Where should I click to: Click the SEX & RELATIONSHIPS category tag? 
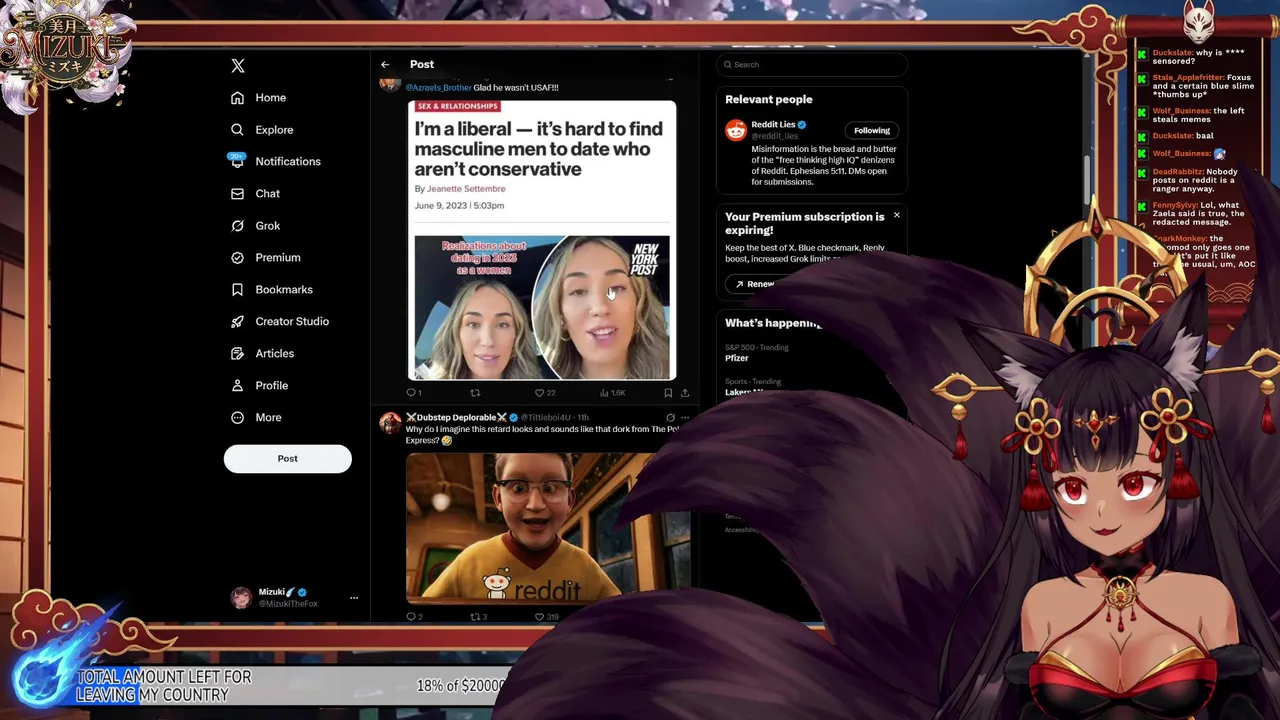(457, 106)
